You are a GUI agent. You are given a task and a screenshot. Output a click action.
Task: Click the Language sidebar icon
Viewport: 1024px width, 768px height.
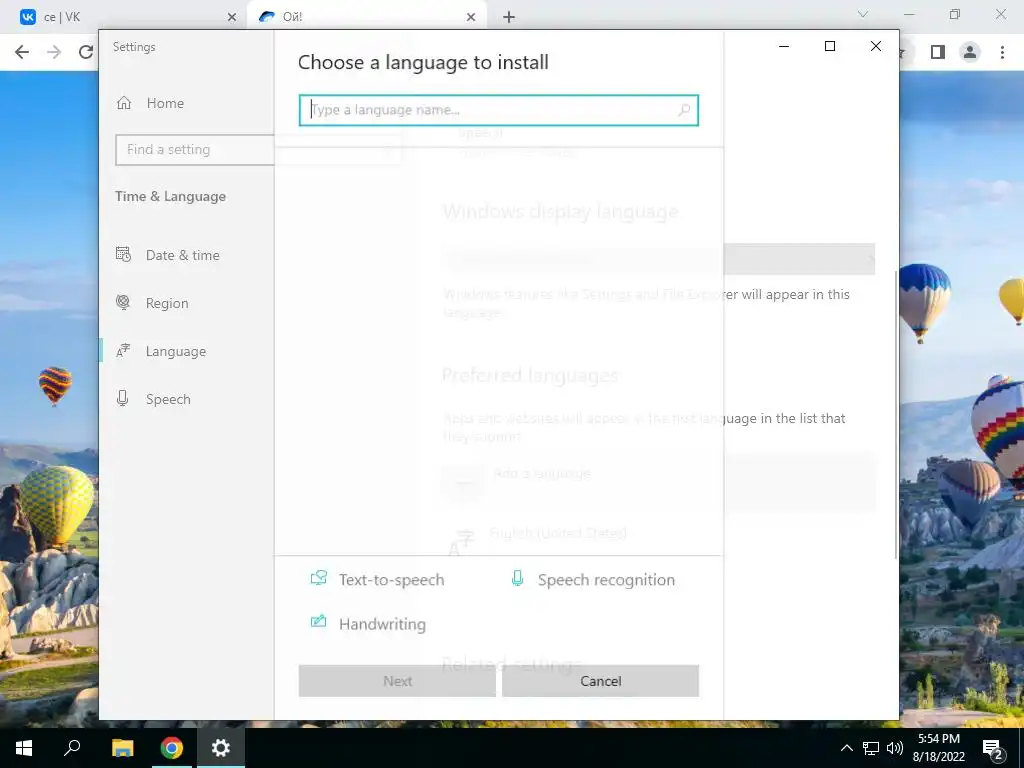click(123, 351)
